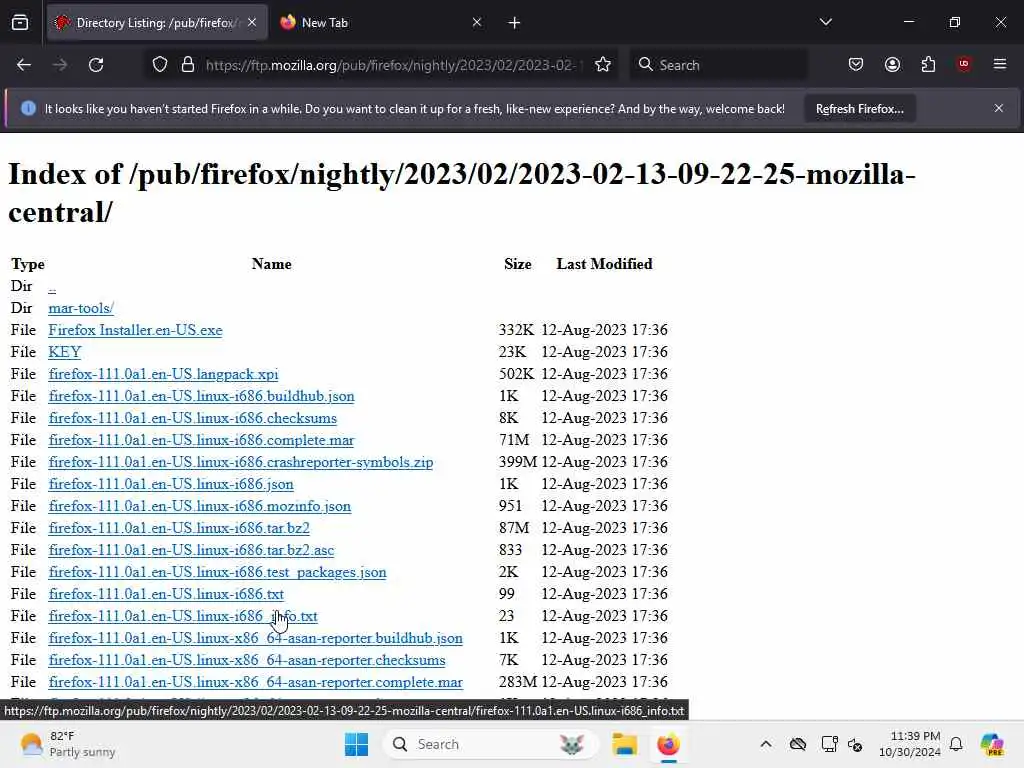Open linux-i686_info.txt link
The height and width of the screenshot is (768, 1024).
pos(183,616)
